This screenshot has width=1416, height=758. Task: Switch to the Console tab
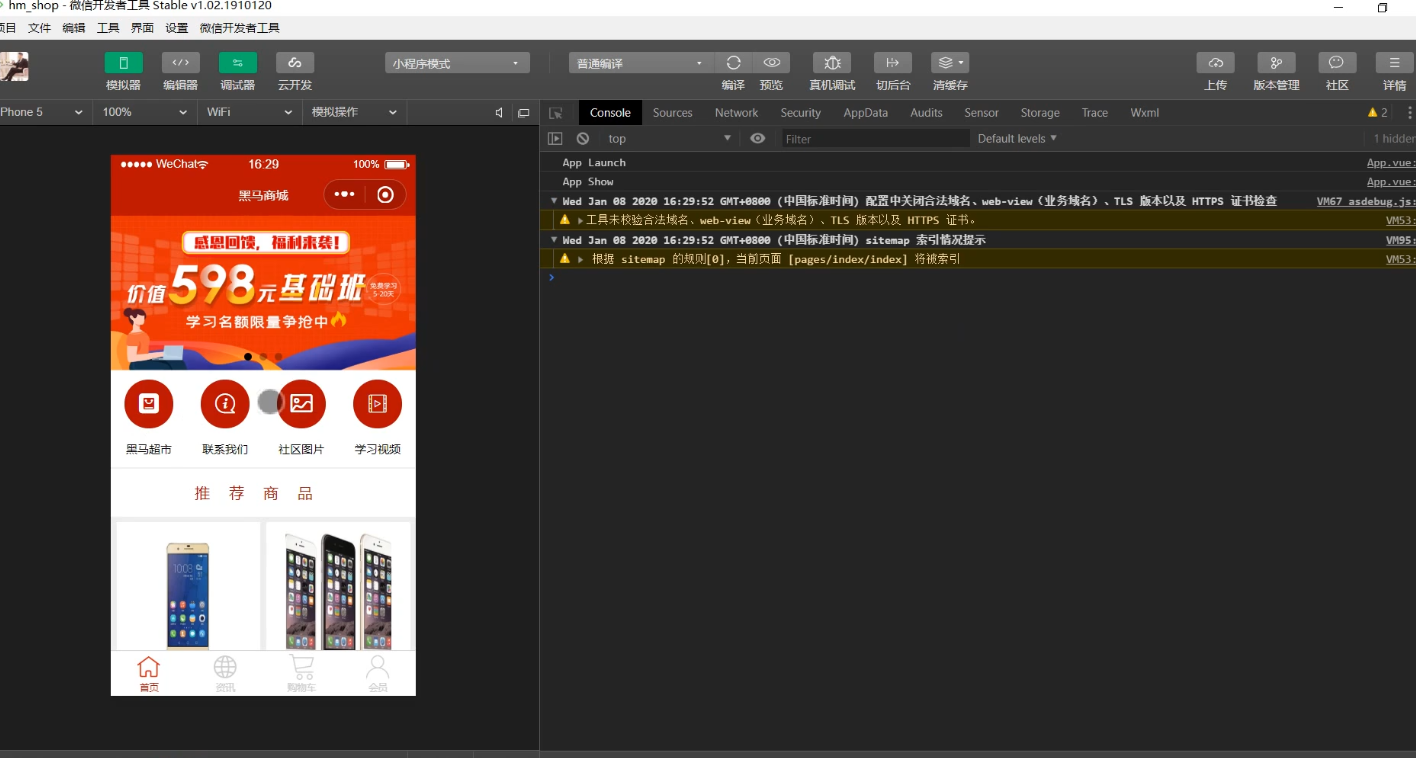pyautogui.click(x=610, y=113)
